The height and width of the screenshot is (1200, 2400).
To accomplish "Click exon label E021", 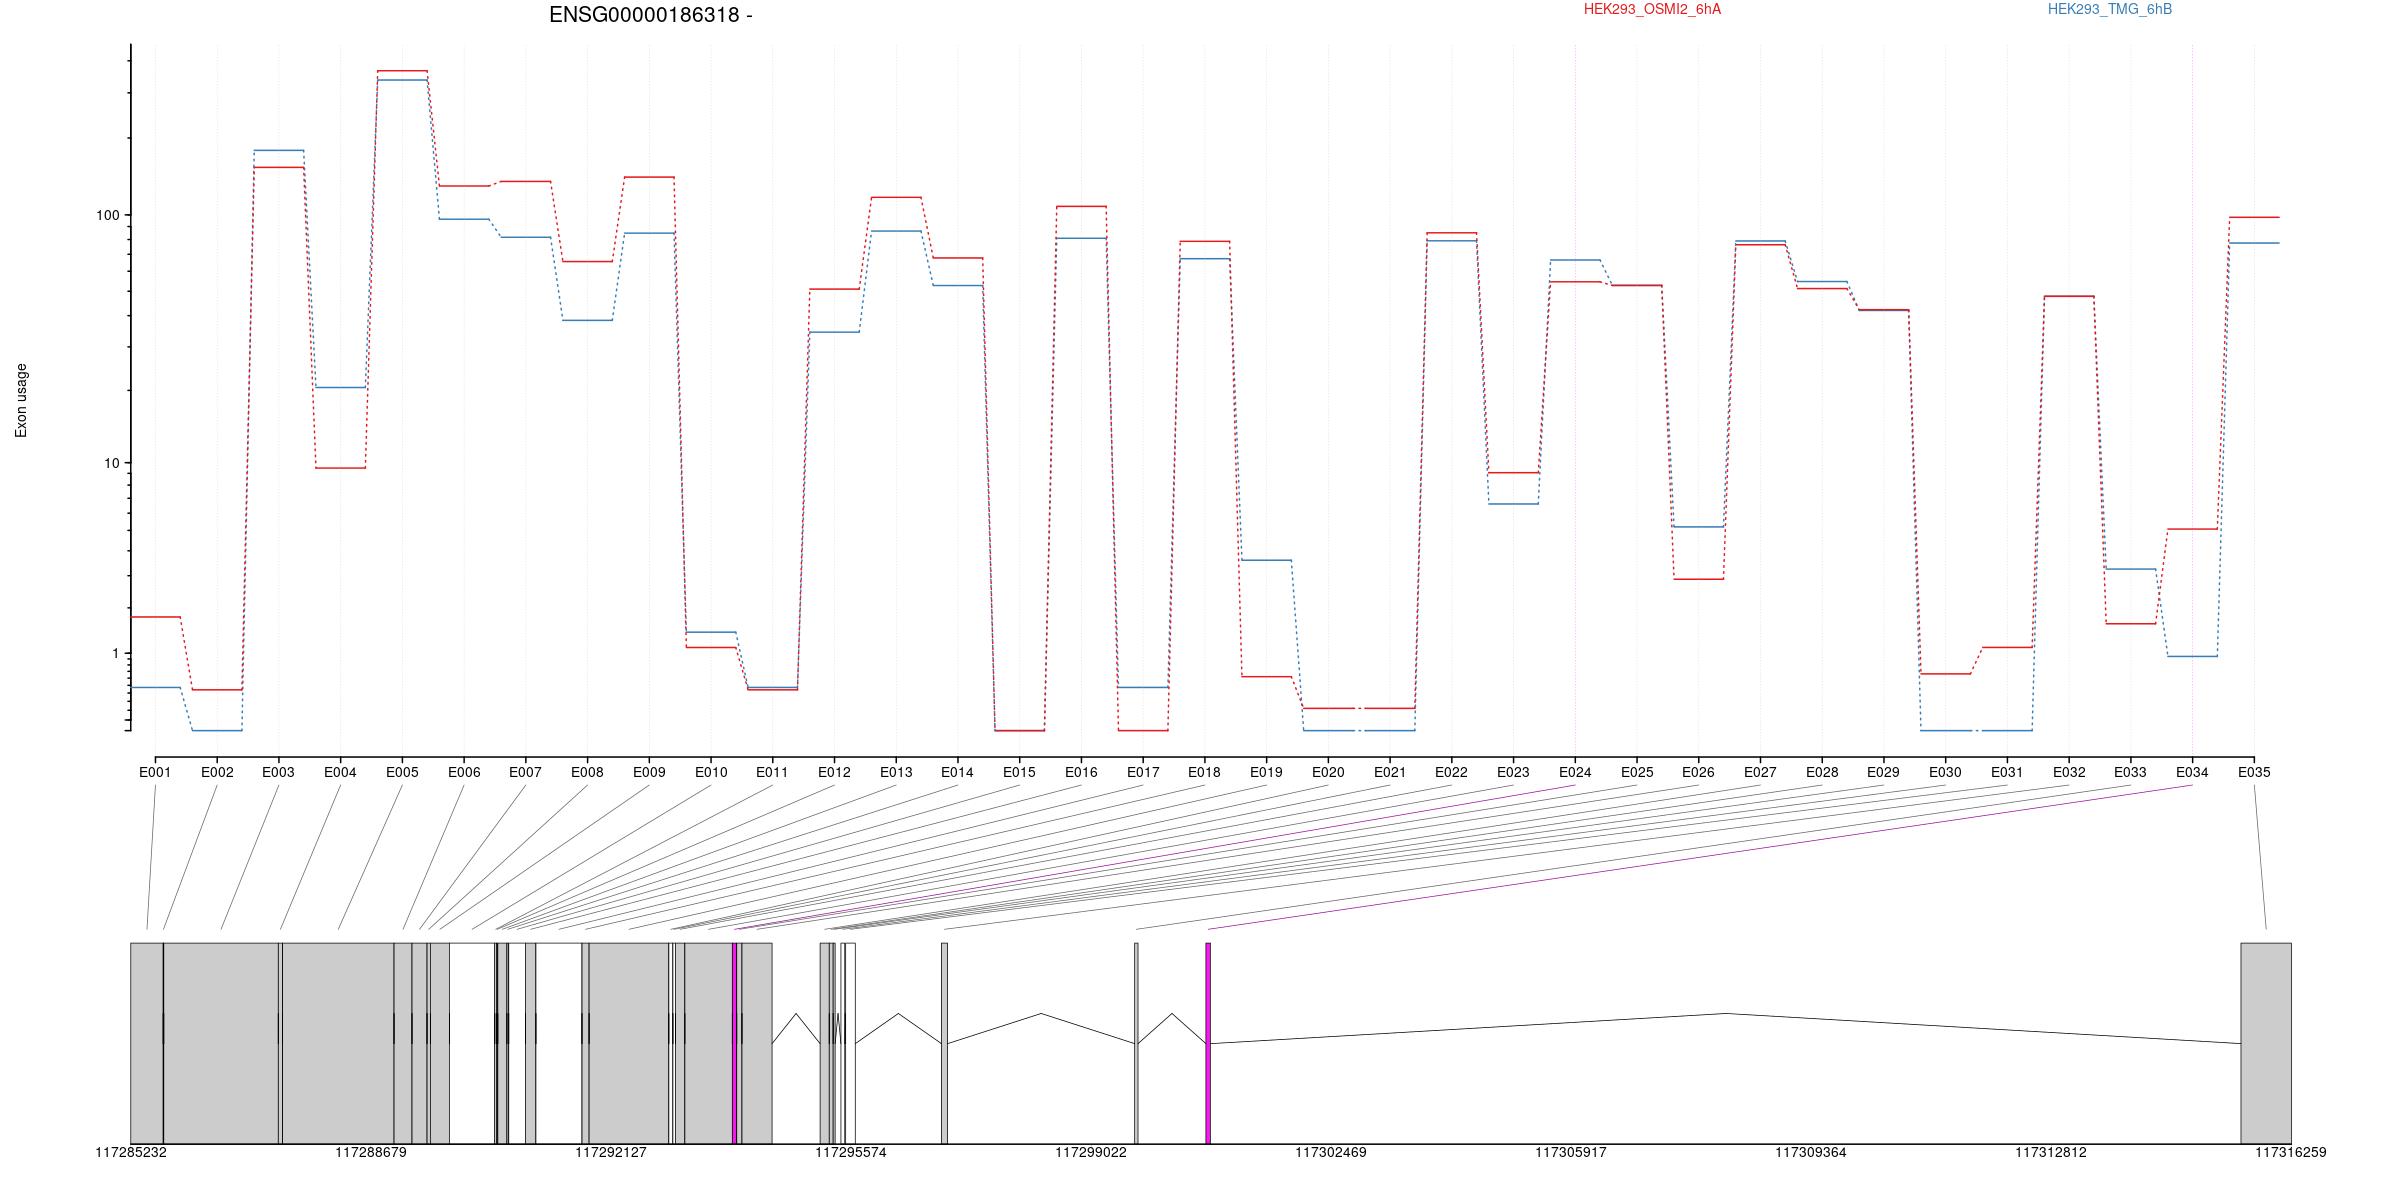I will tap(1390, 772).
